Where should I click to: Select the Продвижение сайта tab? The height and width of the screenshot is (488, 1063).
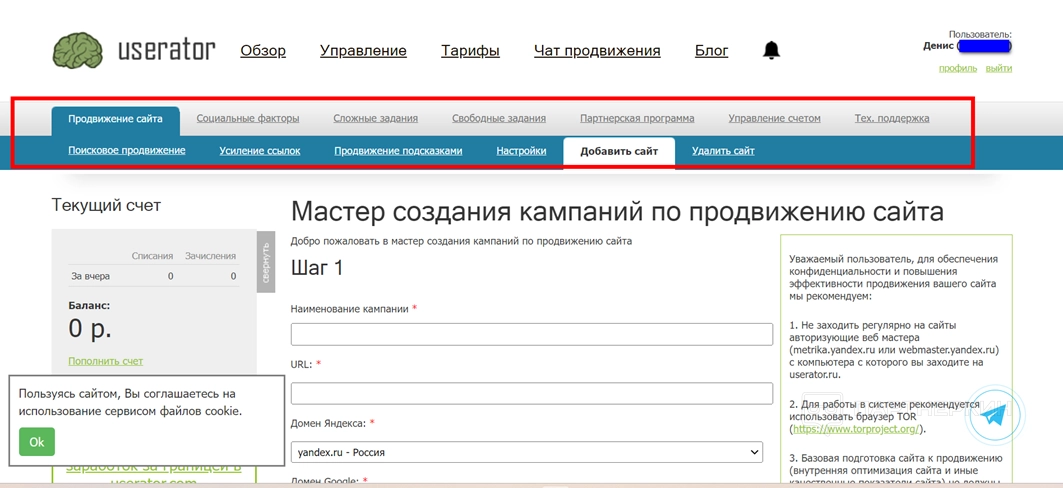[x=115, y=119]
